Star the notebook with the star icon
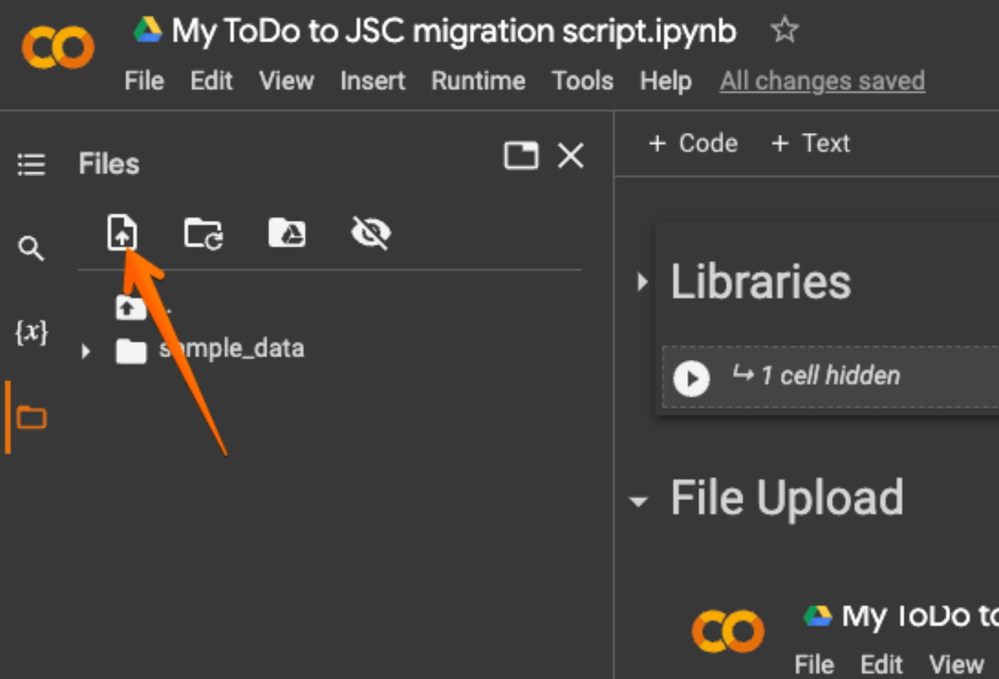 point(784,29)
